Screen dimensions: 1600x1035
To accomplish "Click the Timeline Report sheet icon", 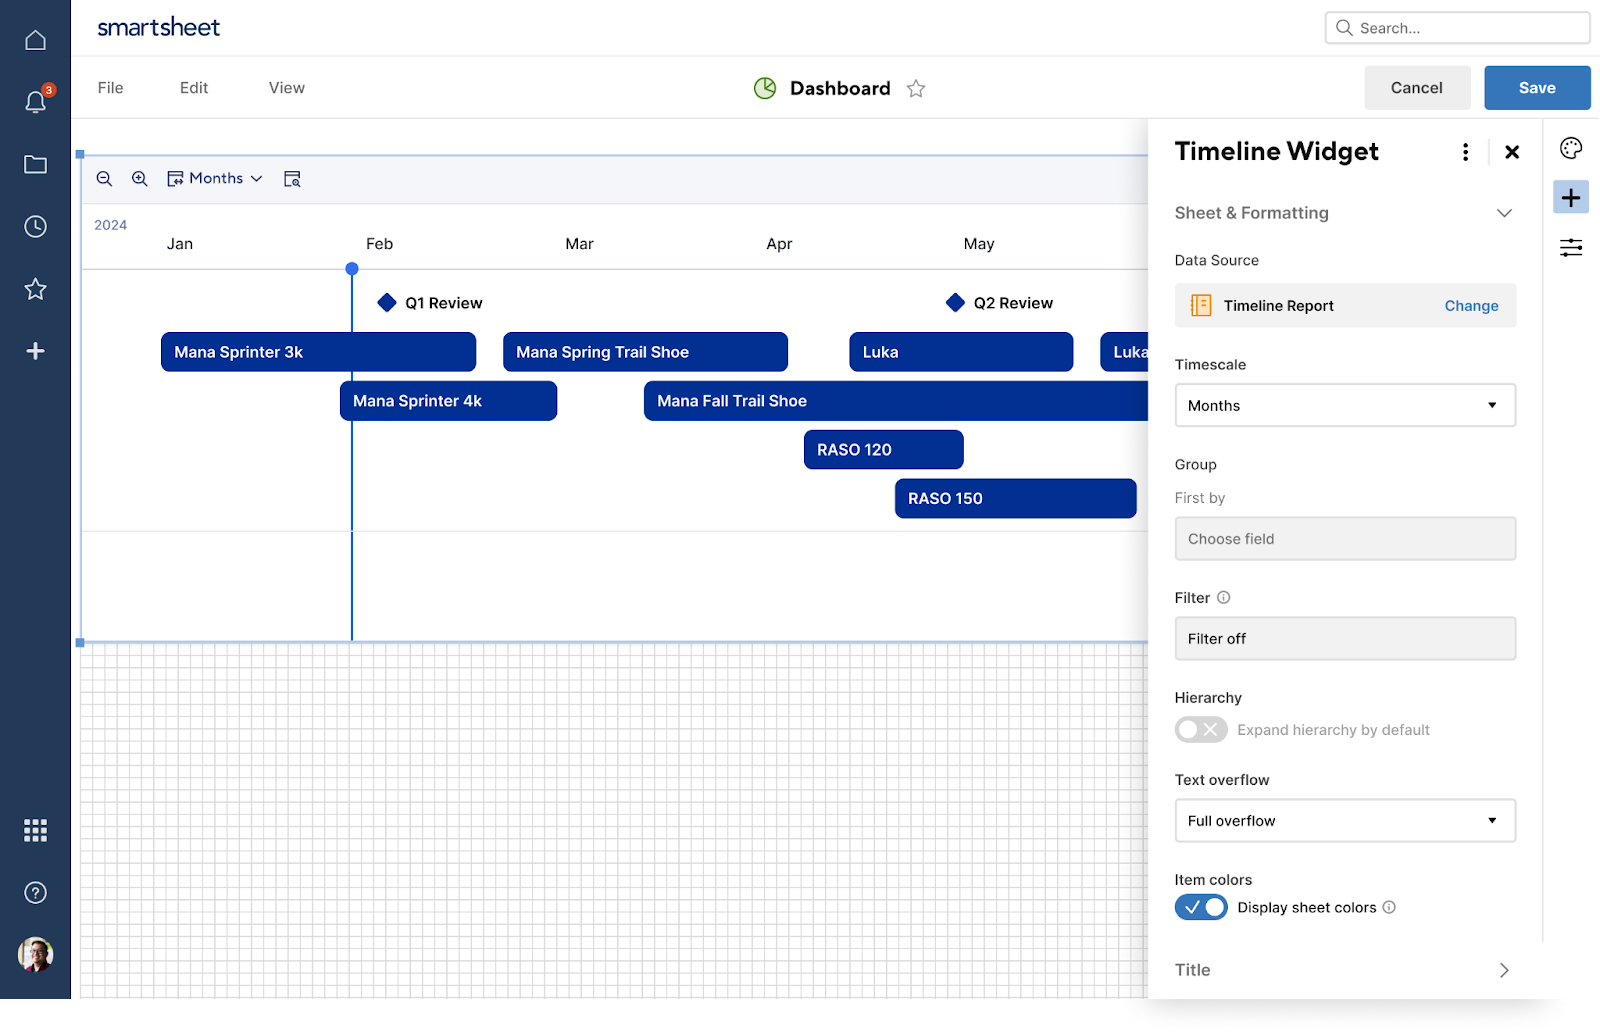I will pos(1201,305).
